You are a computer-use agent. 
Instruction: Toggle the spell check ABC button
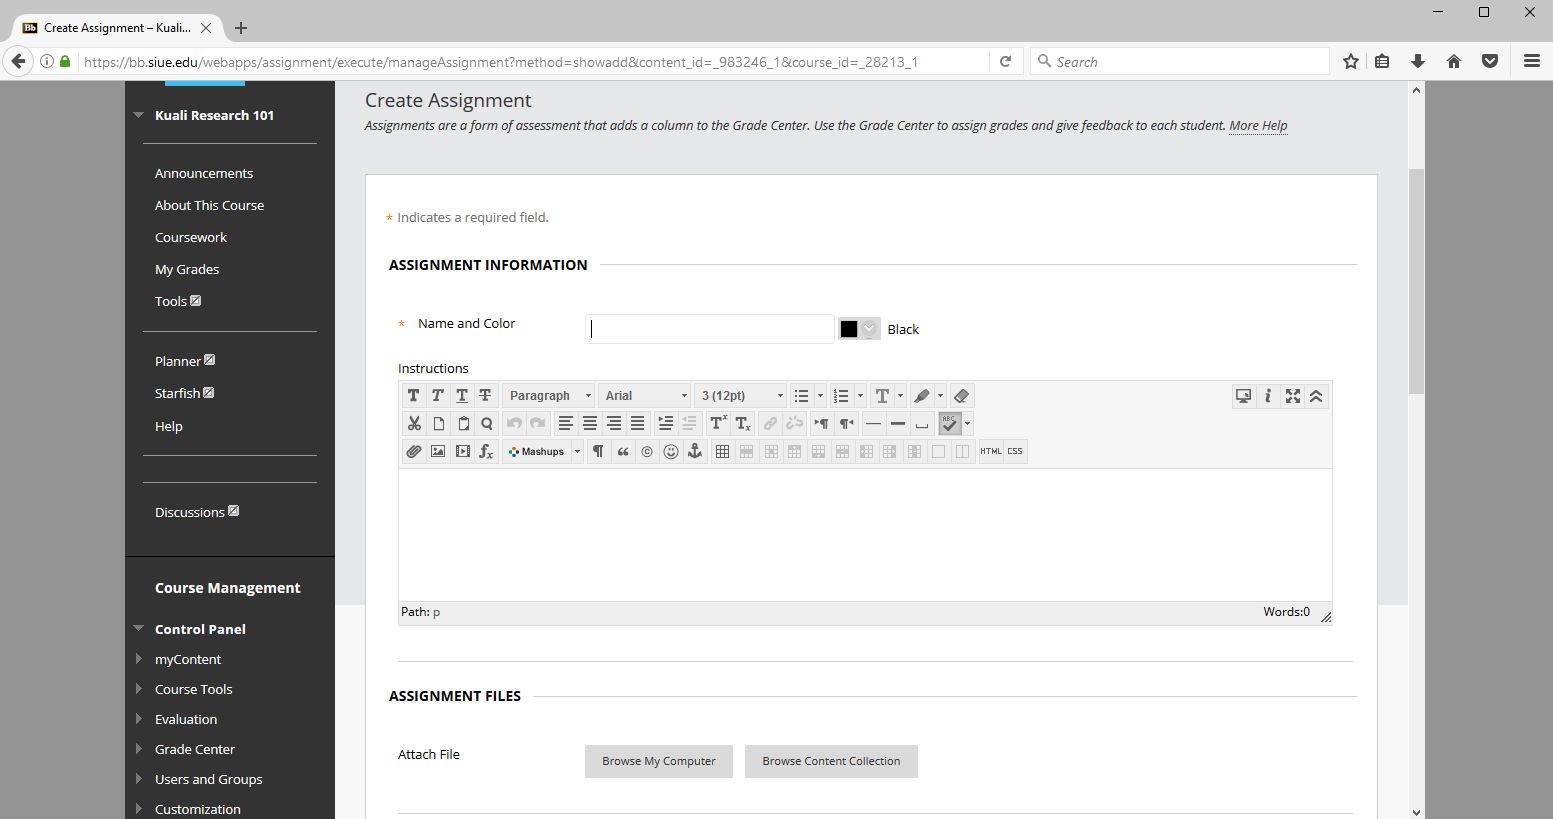pos(949,424)
